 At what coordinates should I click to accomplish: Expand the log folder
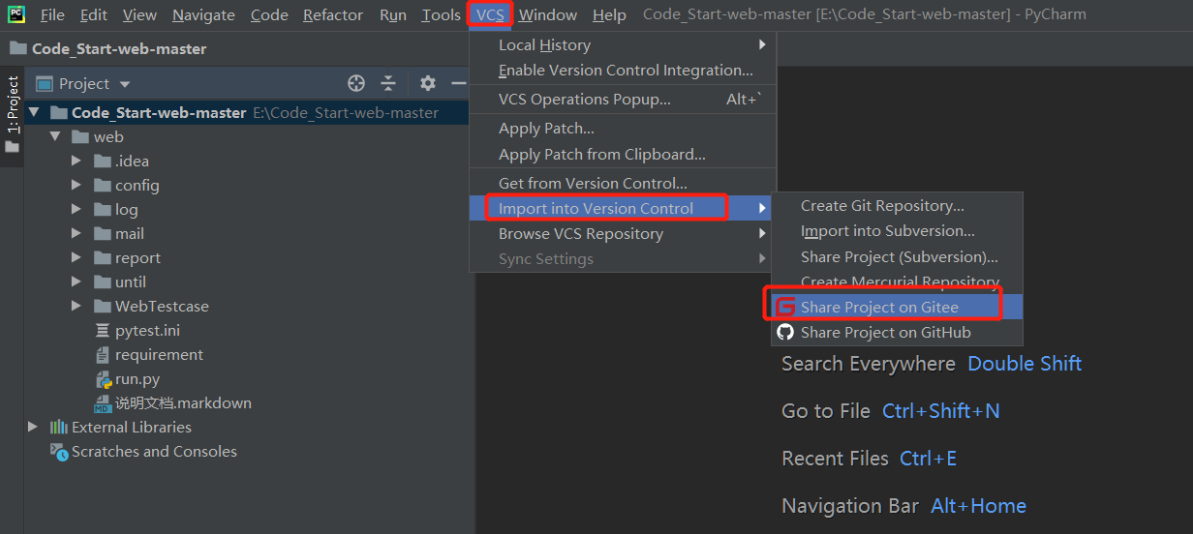click(x=76, y=209)
